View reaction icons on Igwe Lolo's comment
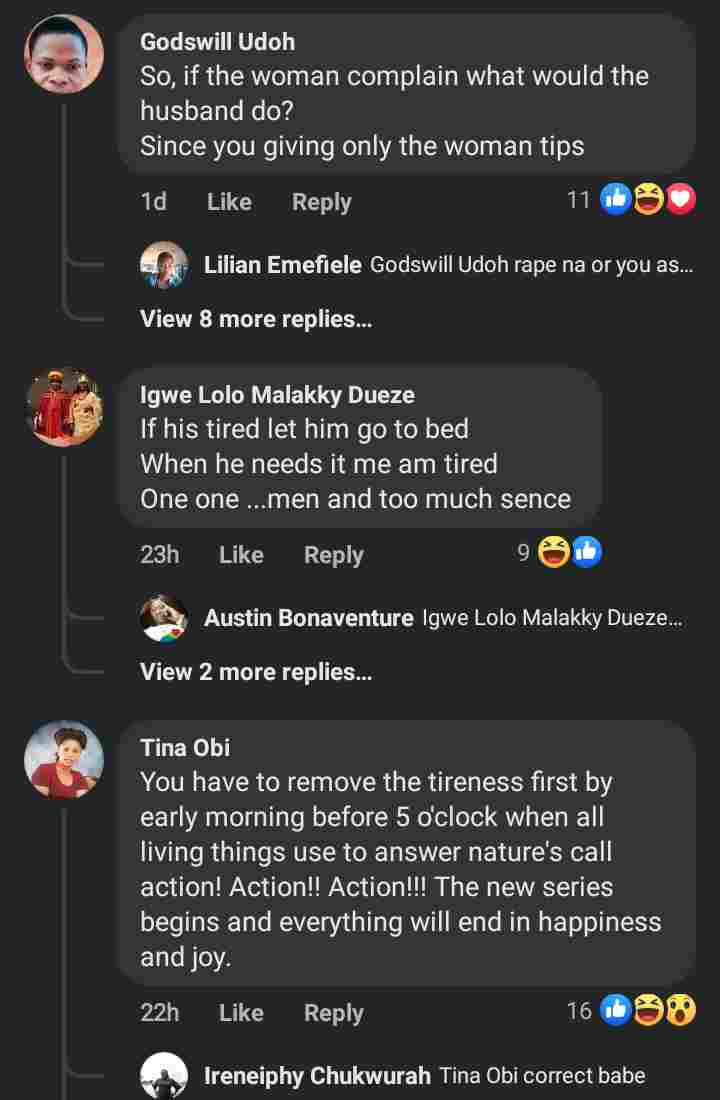The width and height of the screenshot is (720, 1100). (x=570, y=552)
